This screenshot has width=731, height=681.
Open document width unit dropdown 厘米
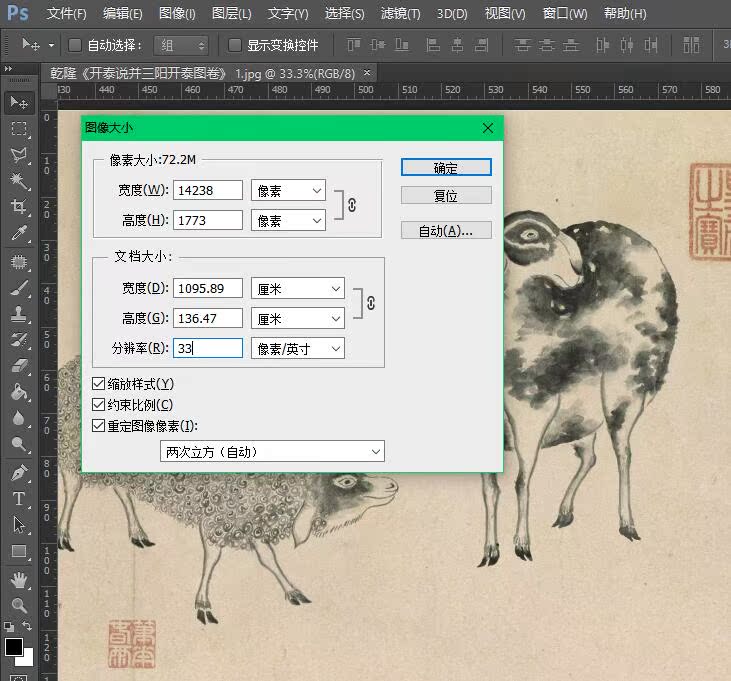[298, 289]
